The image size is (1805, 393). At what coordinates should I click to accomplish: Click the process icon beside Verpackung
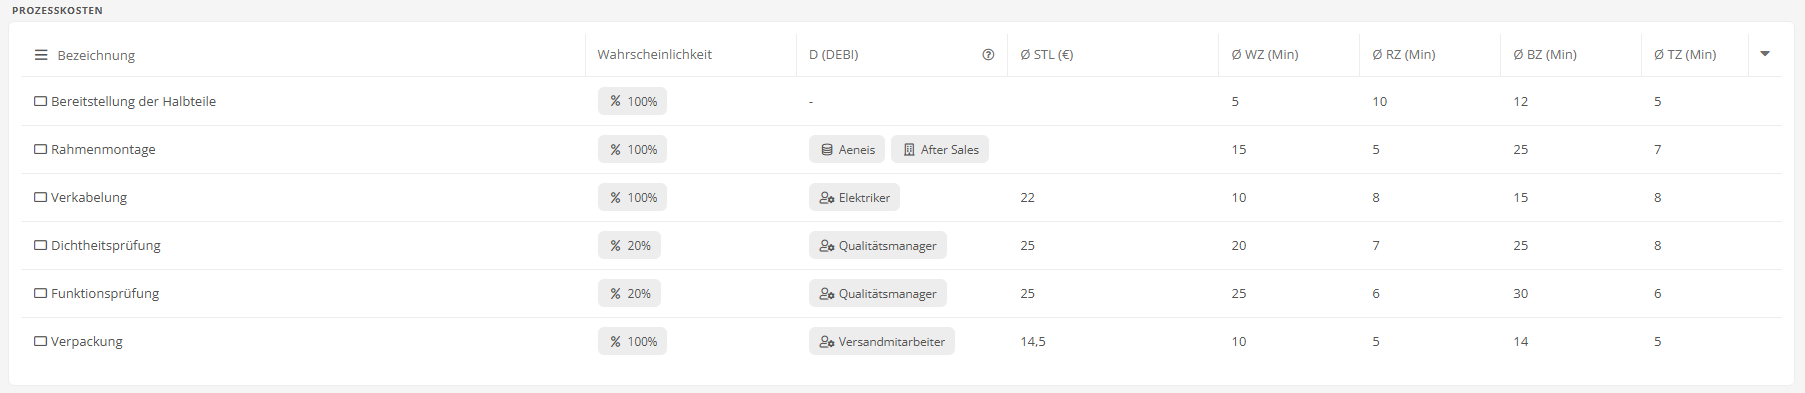coord(41,341)
